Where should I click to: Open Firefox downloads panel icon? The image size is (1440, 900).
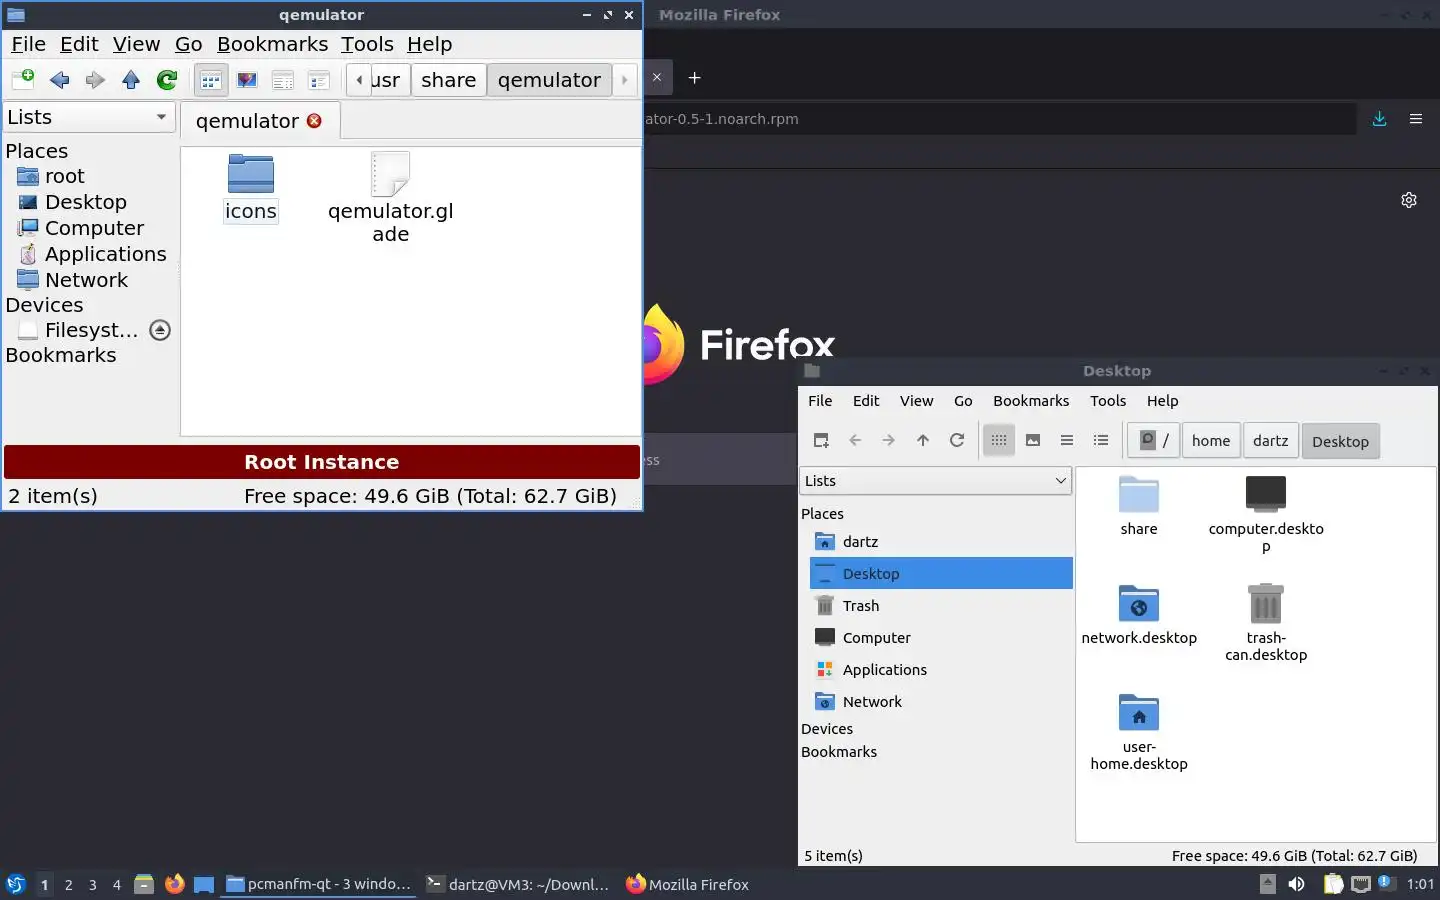(x=1380, y=119)
